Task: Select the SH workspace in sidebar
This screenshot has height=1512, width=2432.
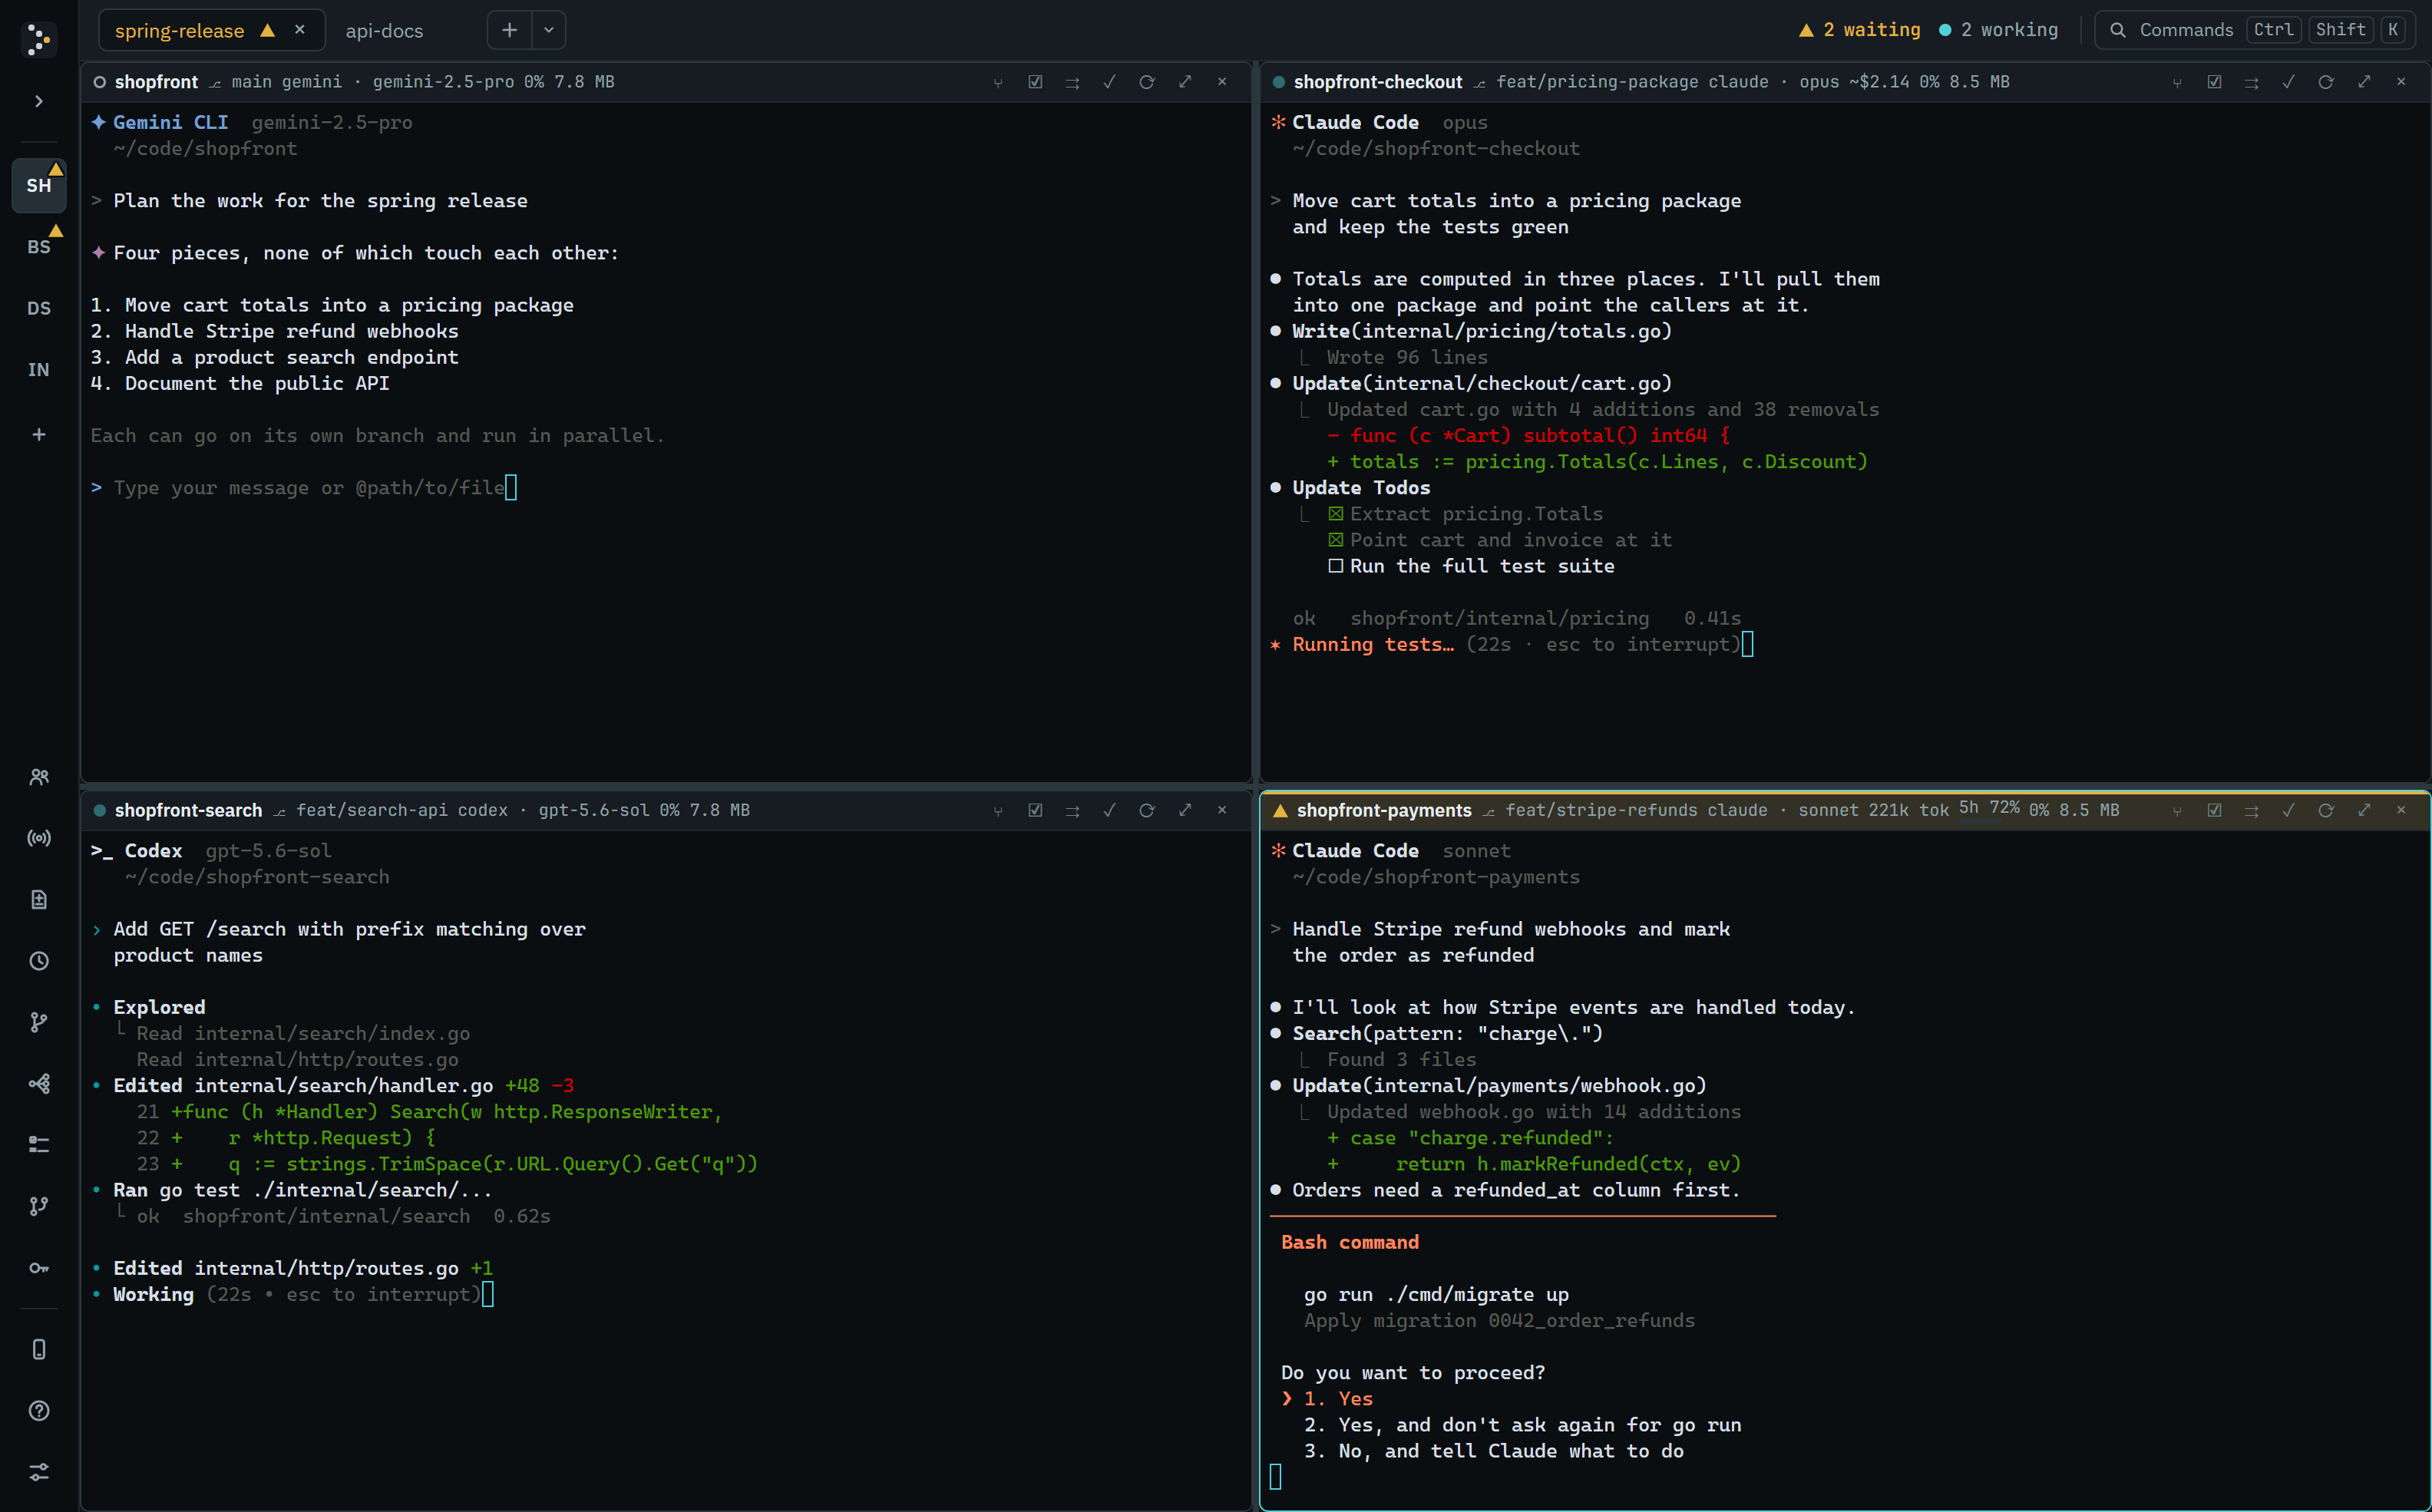Action: 39,185
